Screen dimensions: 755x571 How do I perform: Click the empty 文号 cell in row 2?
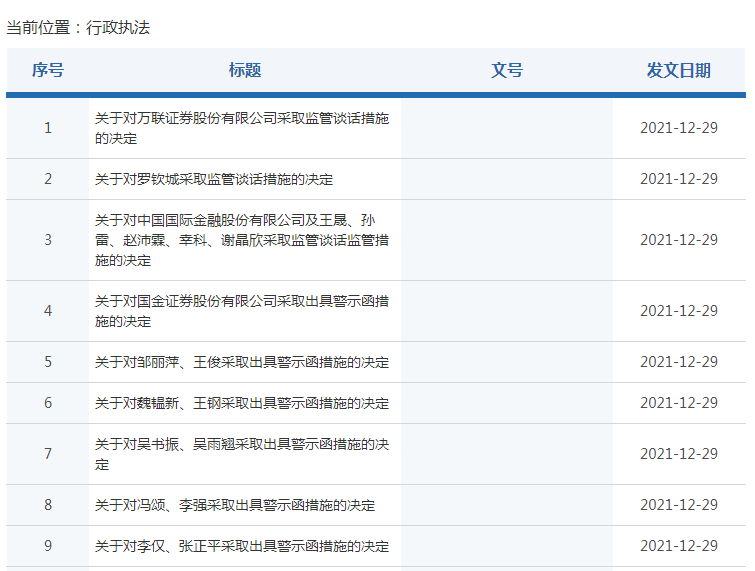click(507, 179)
